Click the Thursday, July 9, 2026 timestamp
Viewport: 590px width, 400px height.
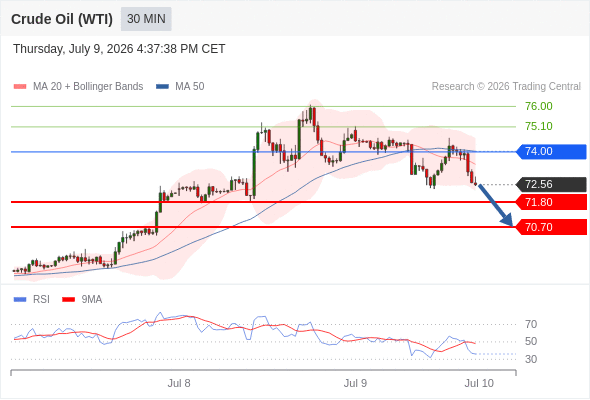click(119, 49)
